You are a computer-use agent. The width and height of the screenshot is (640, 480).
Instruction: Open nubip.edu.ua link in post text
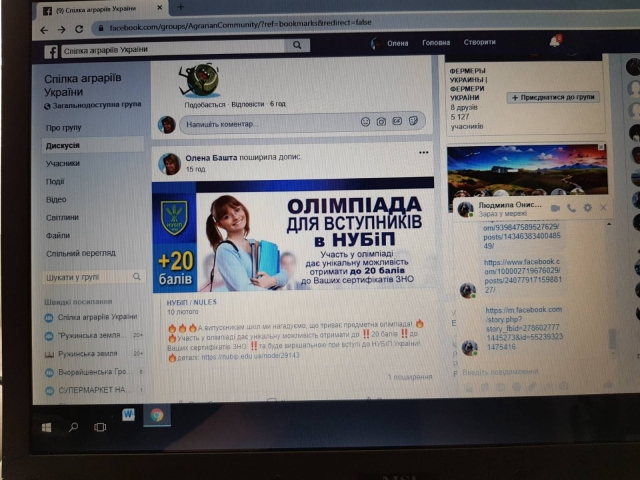(250, 356)
